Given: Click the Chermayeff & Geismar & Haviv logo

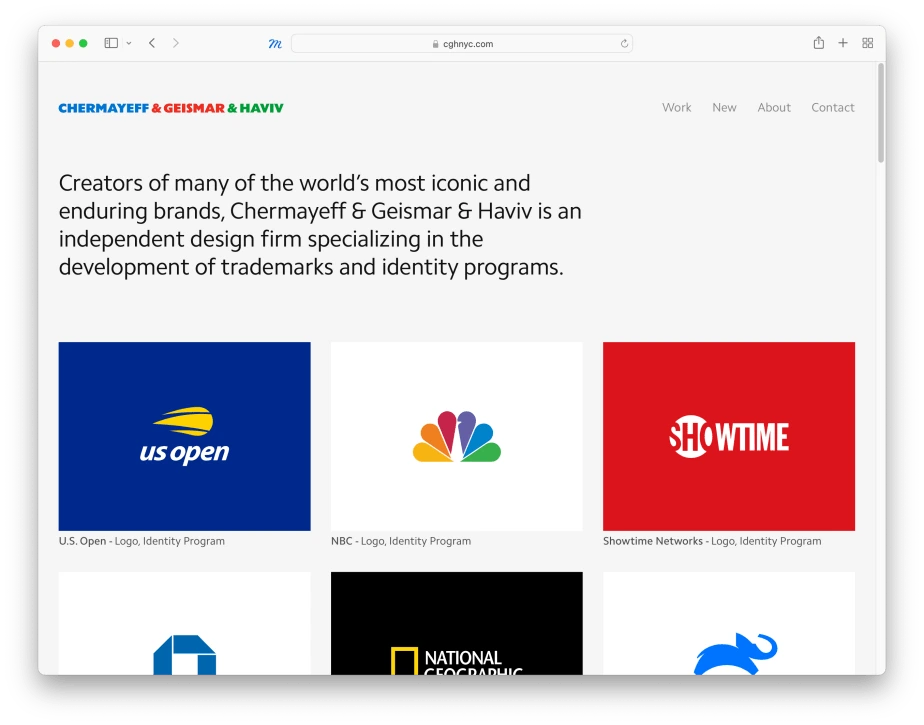Looking at the screenshot, I should coord(171,108).
